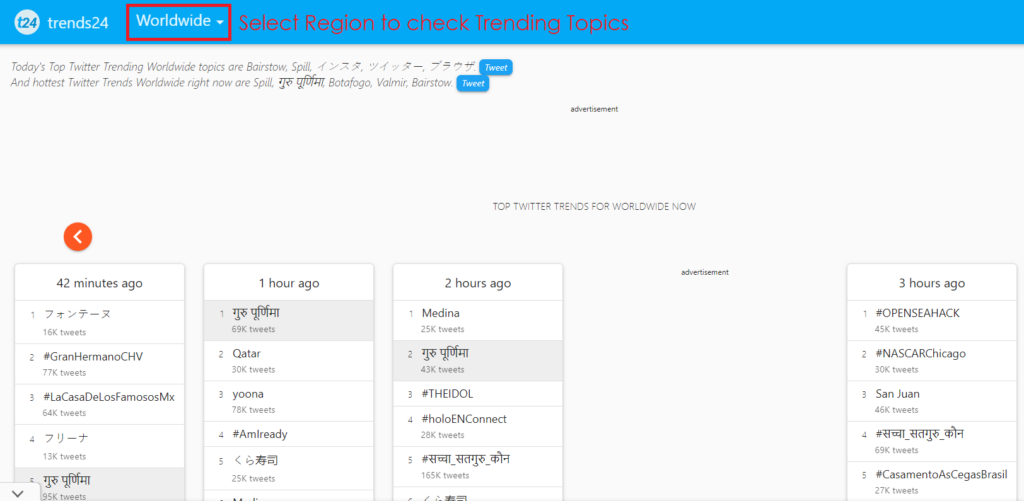Open #holoENConnect trend
The height and width of the screenshot is (501, 1024).
464,419
